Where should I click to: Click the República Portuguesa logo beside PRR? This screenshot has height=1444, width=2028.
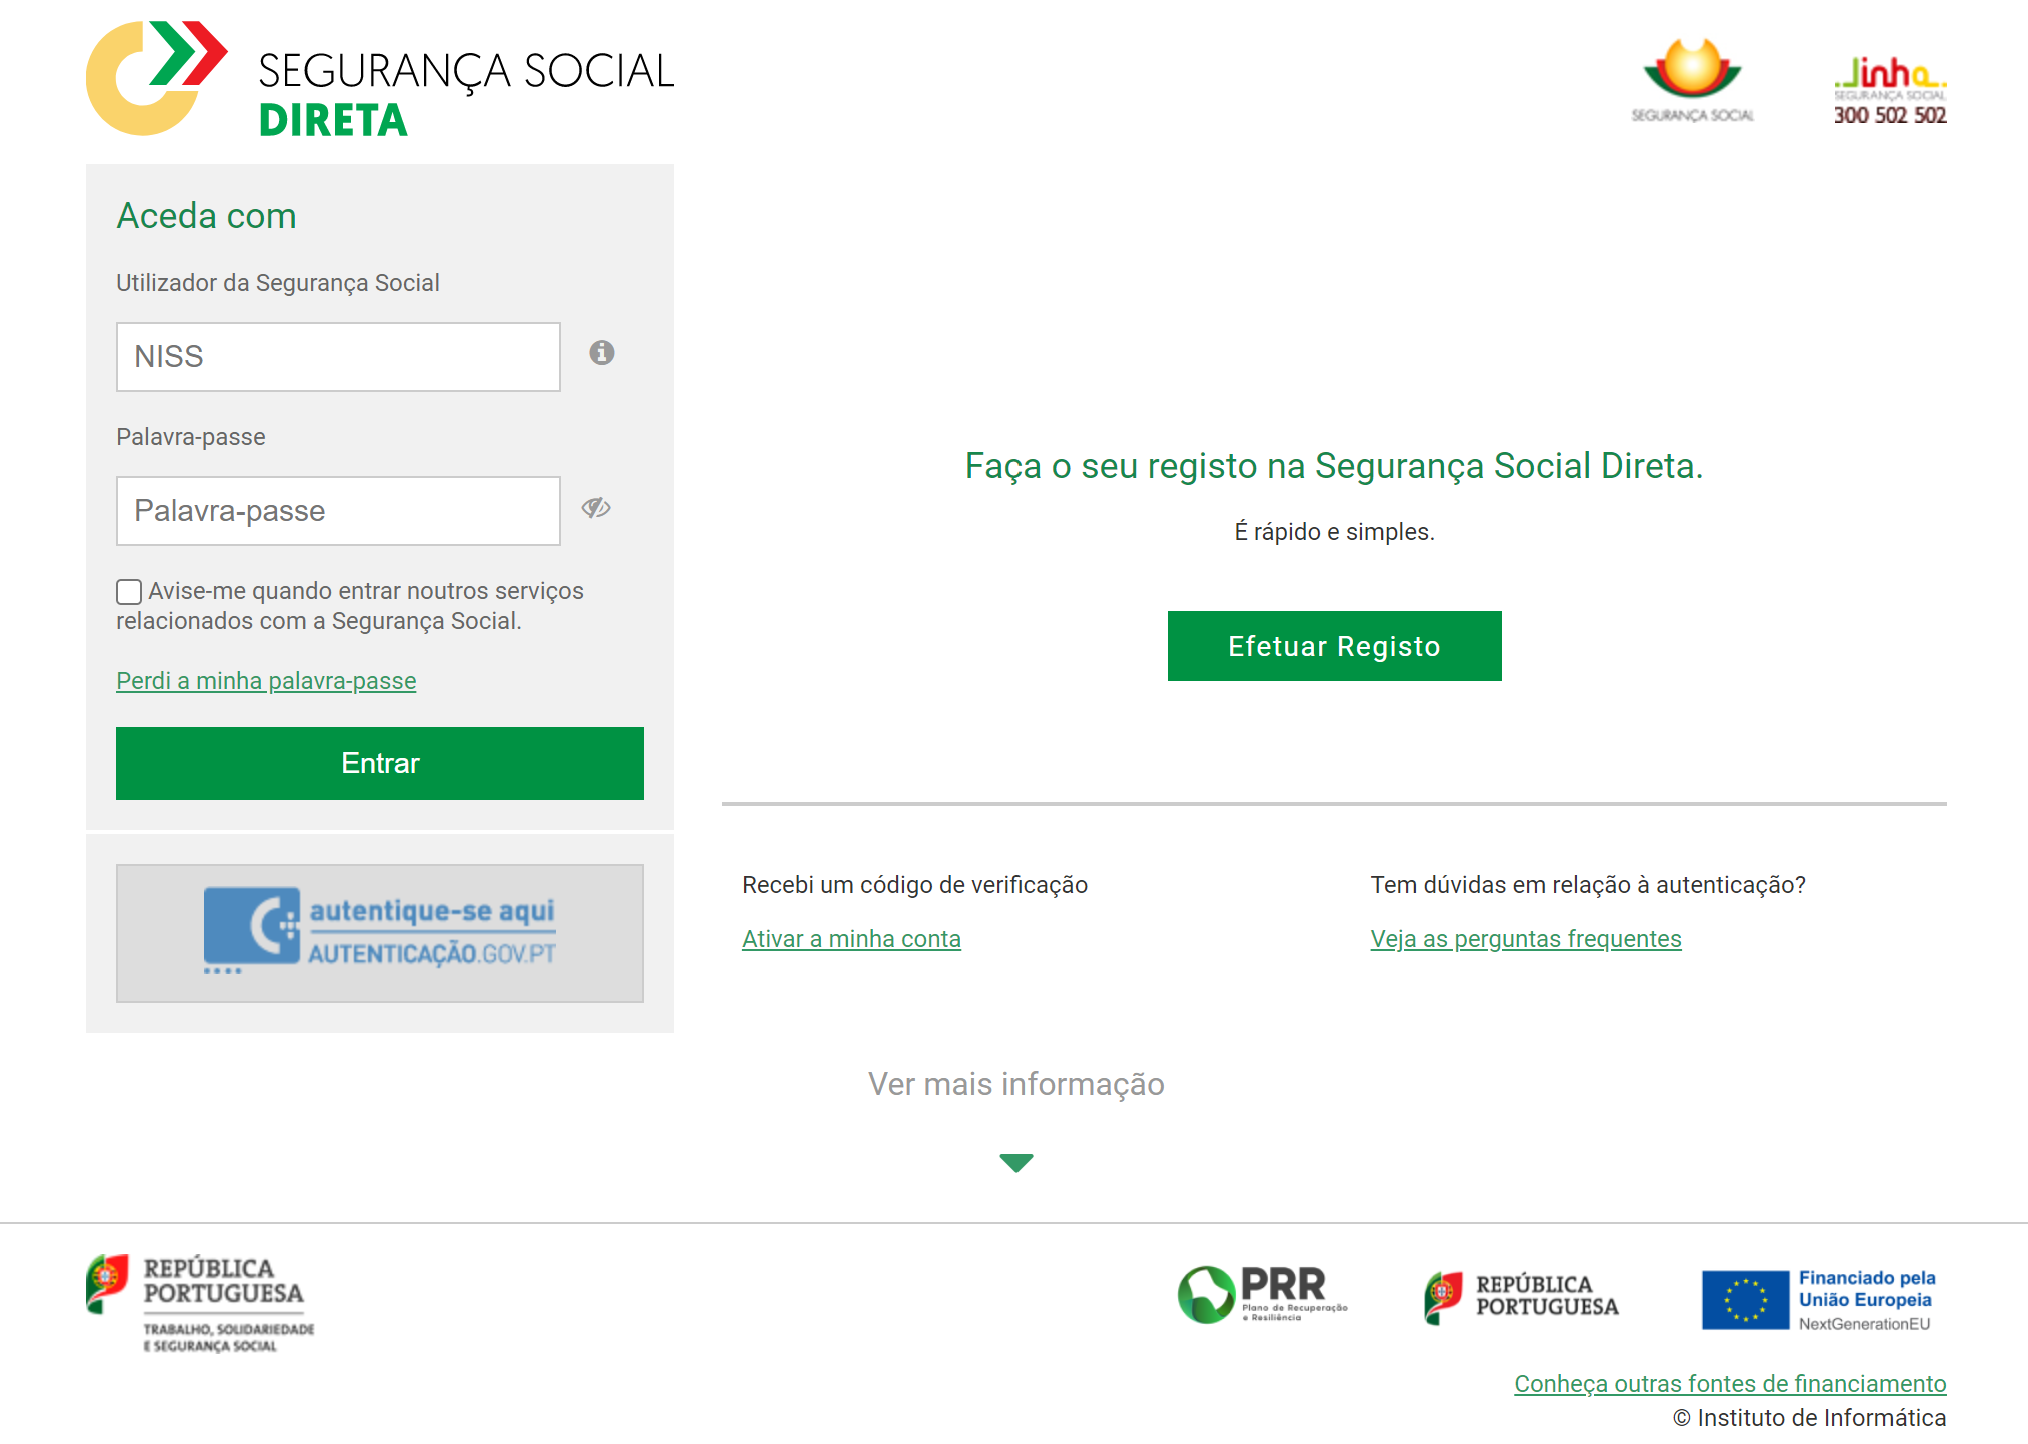(x=1521, y=1297)
